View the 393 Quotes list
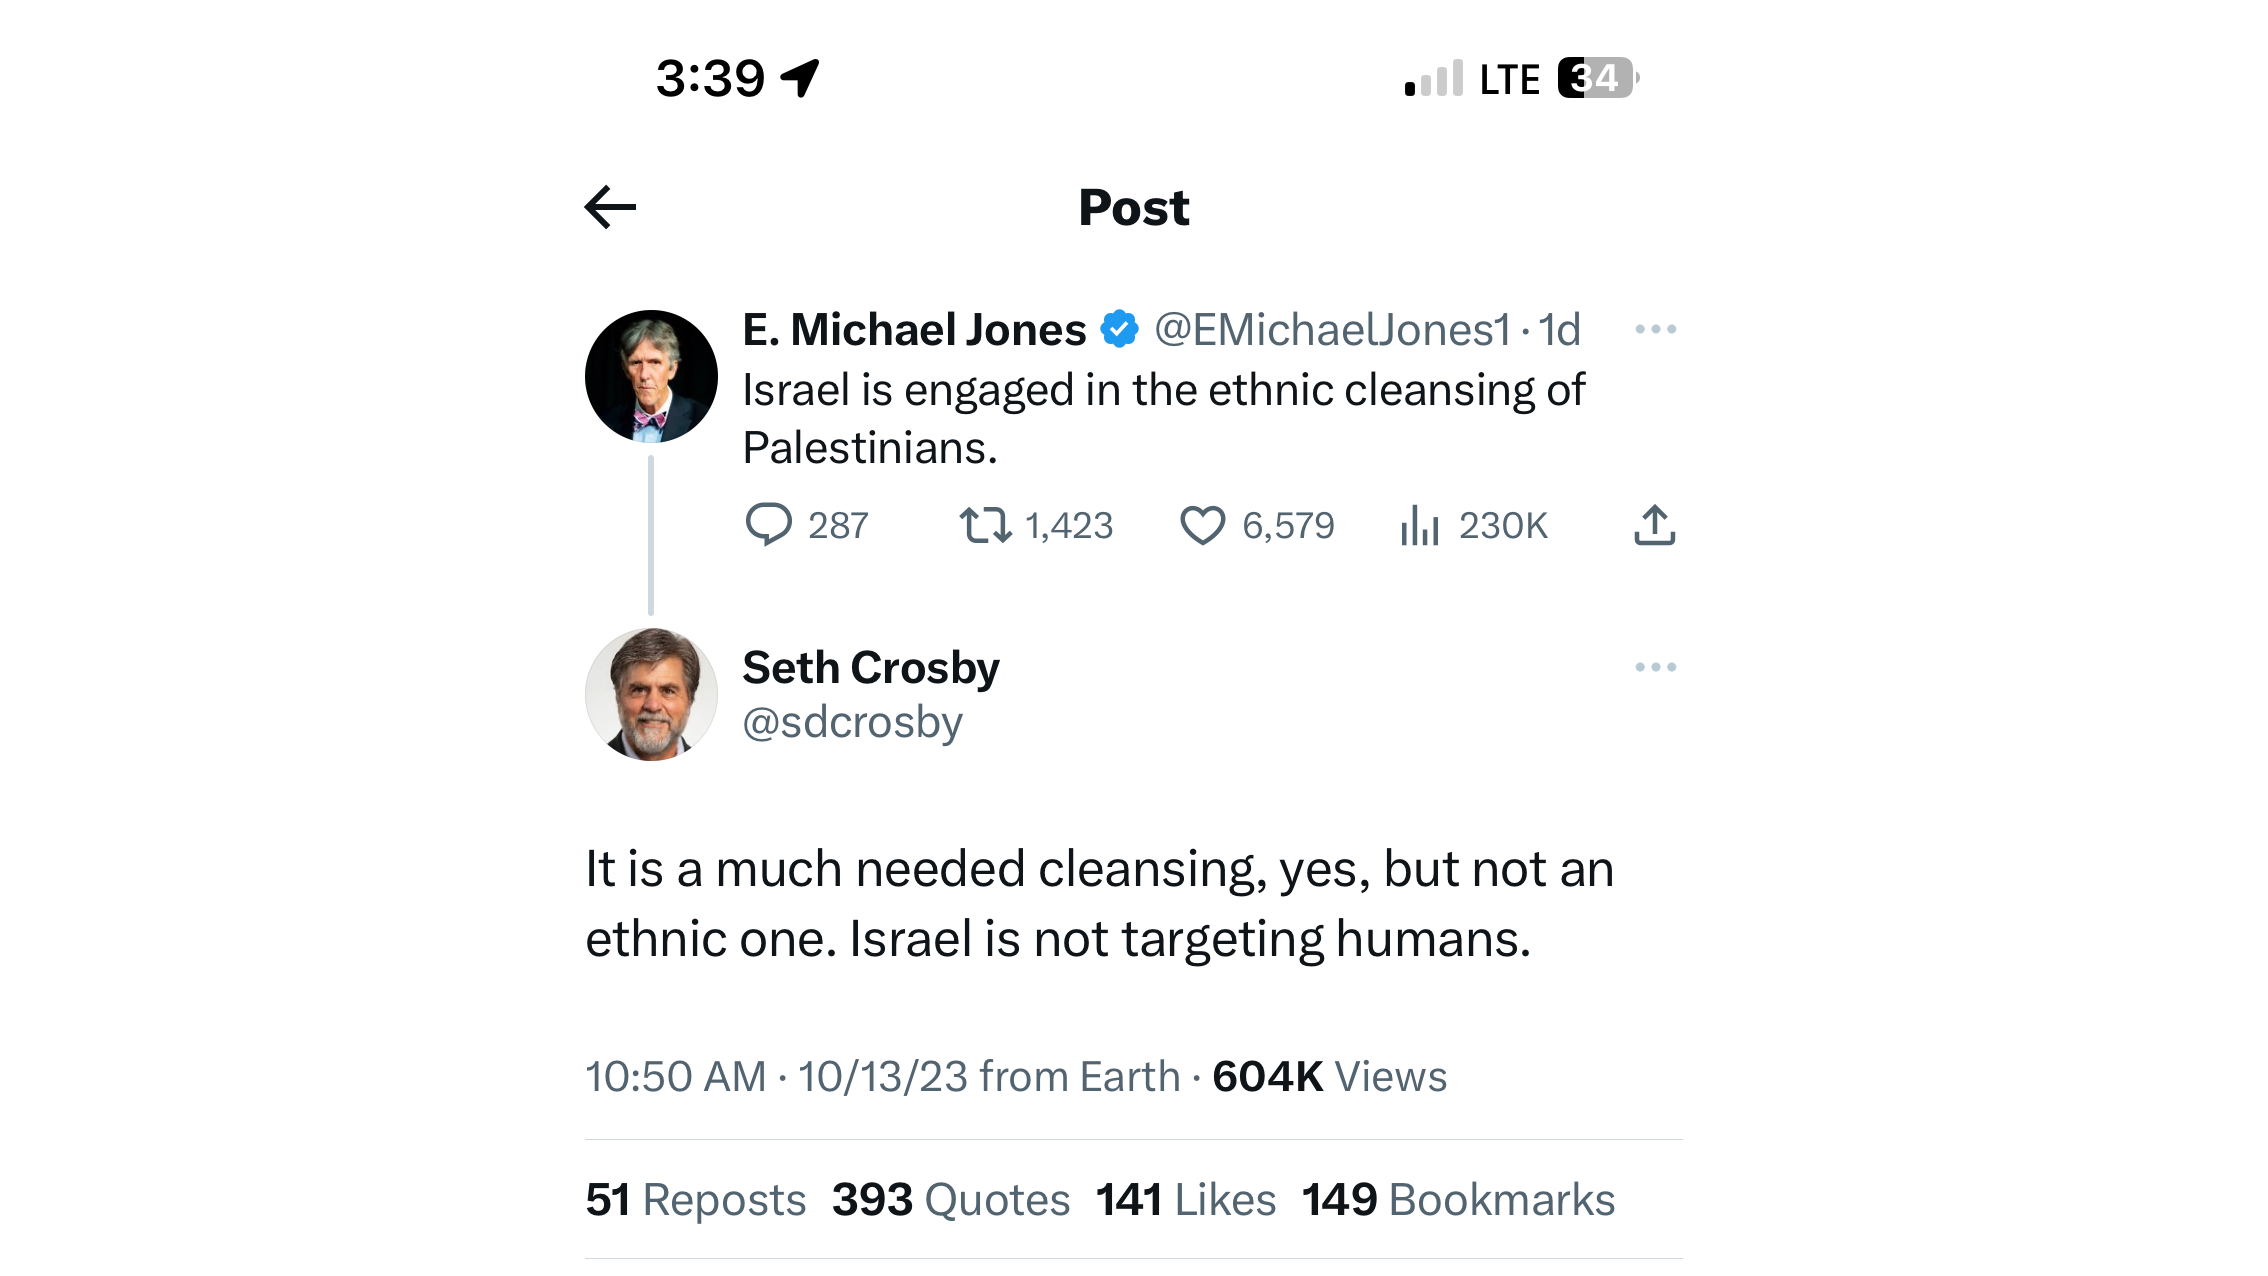This screenshot has height=1276, width=2268. click(950, 1199)
